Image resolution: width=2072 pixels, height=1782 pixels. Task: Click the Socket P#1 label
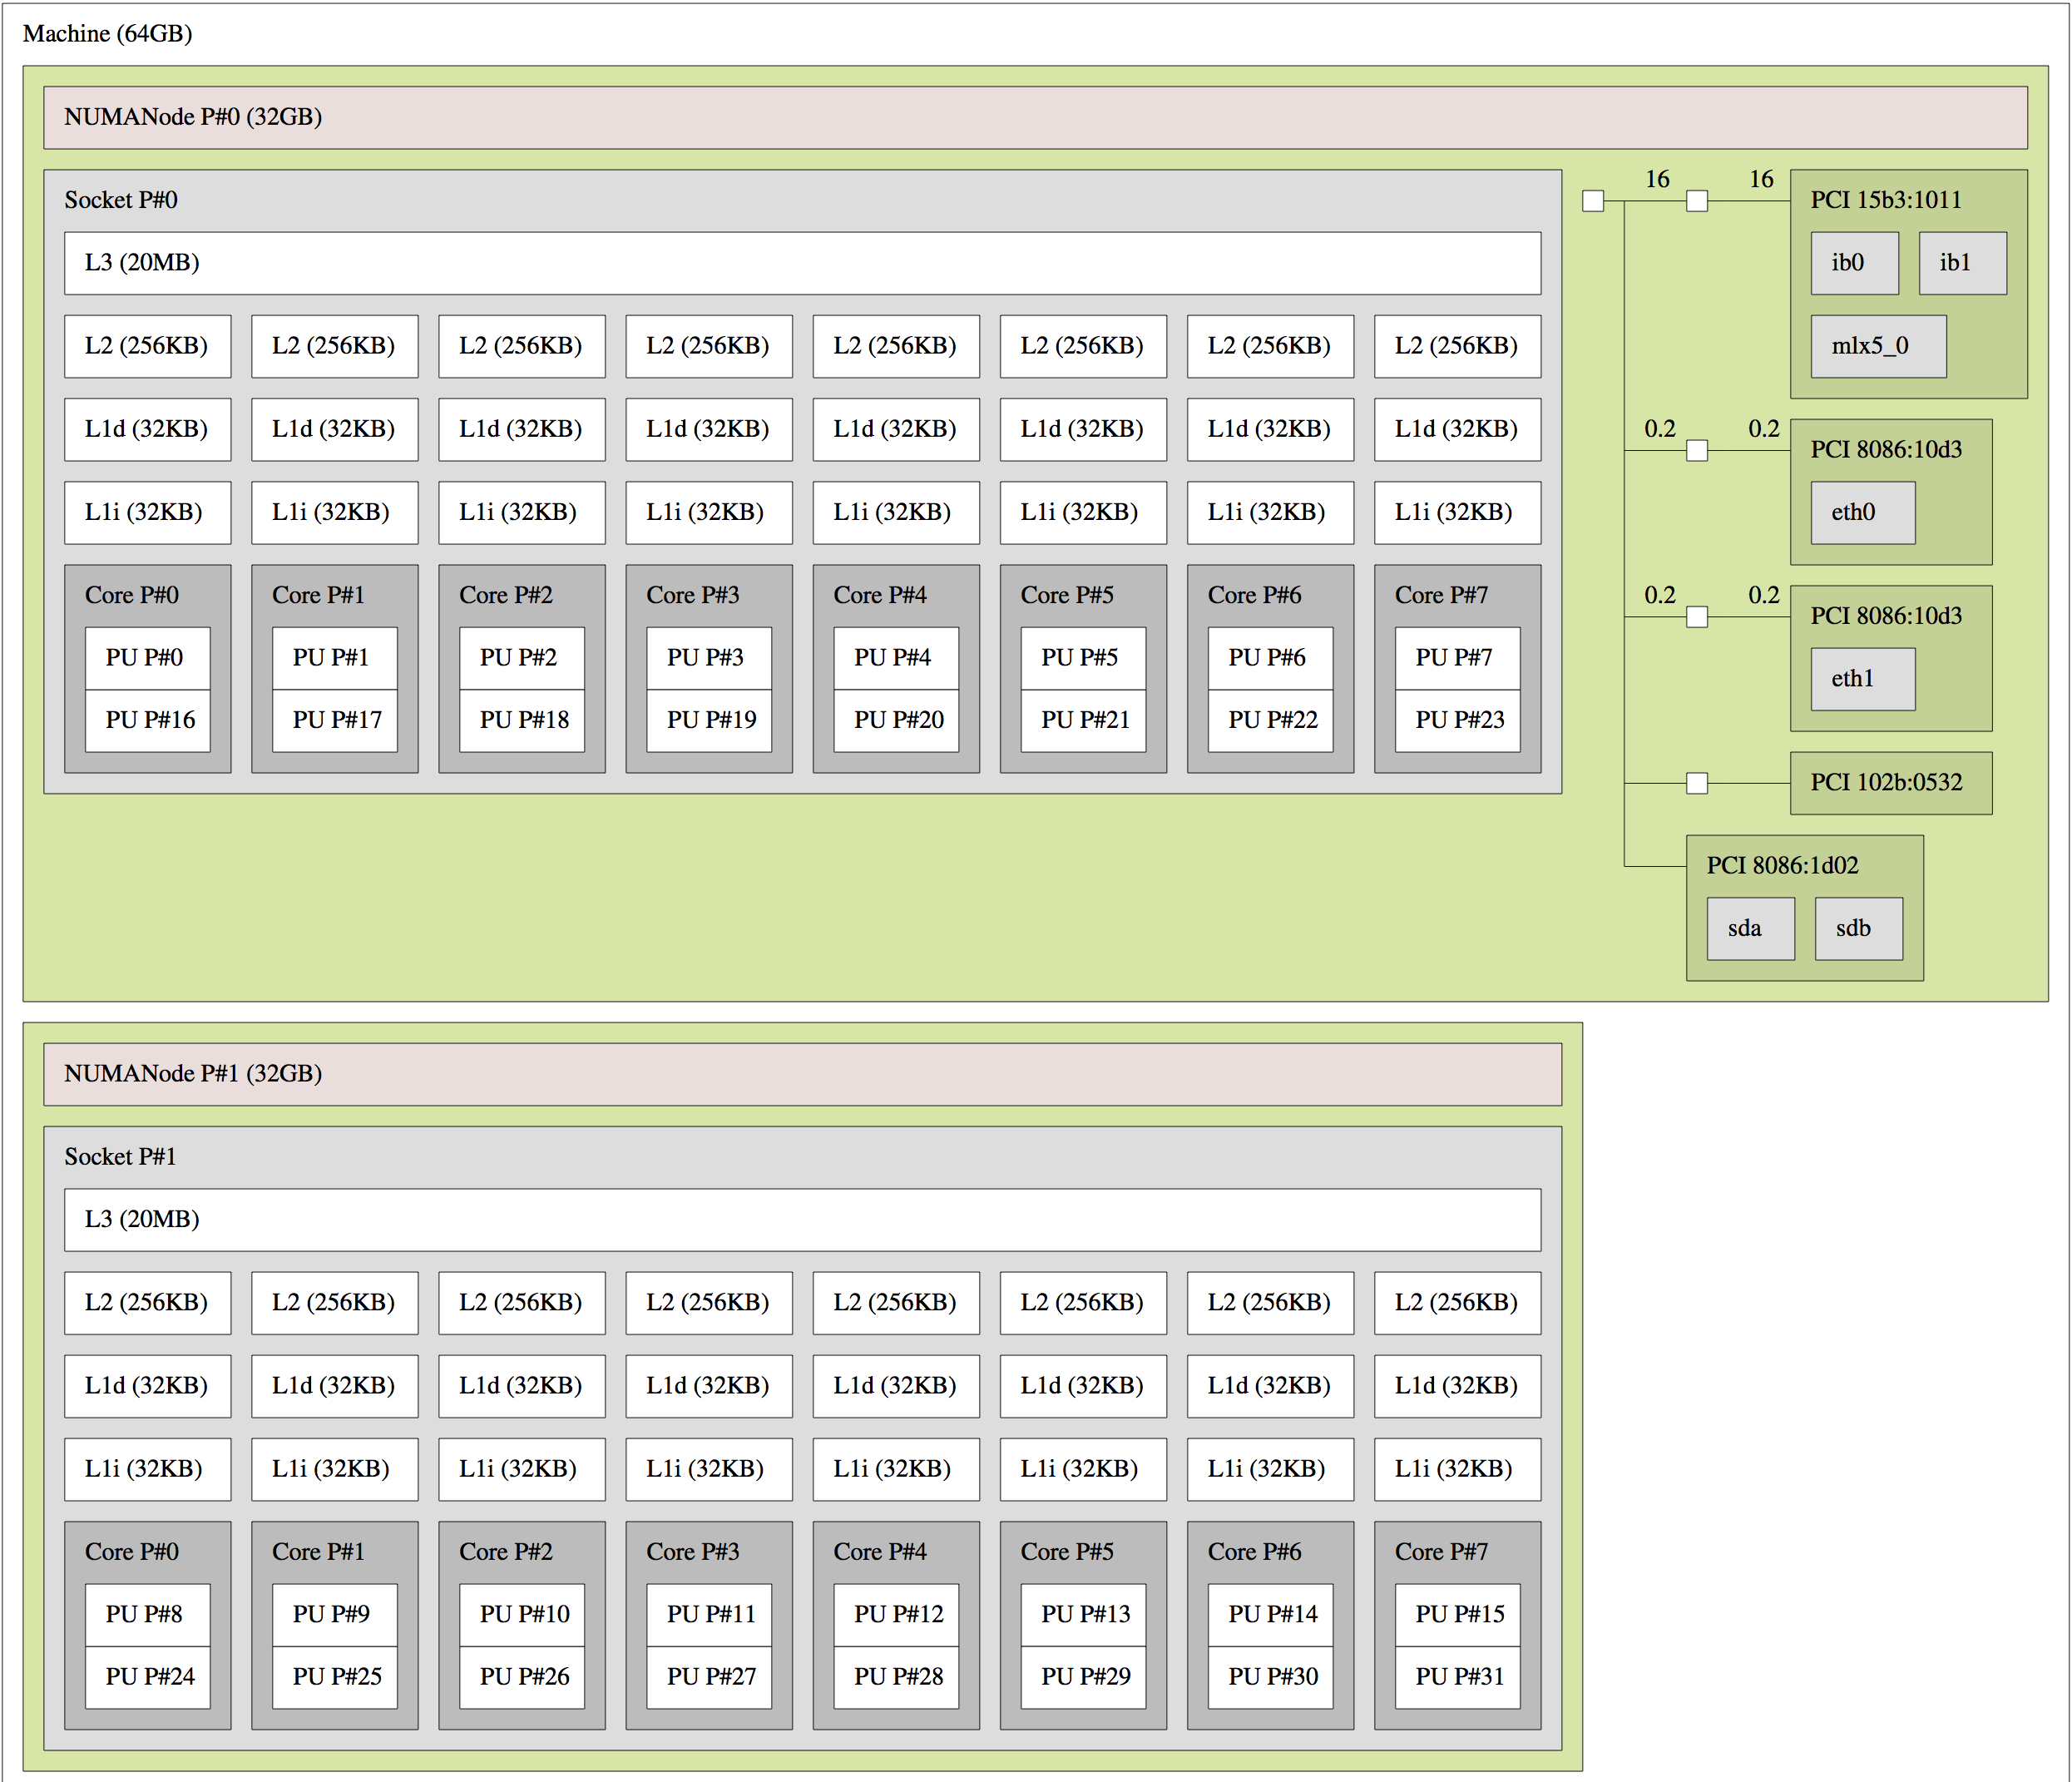(x=120, y=1156)
